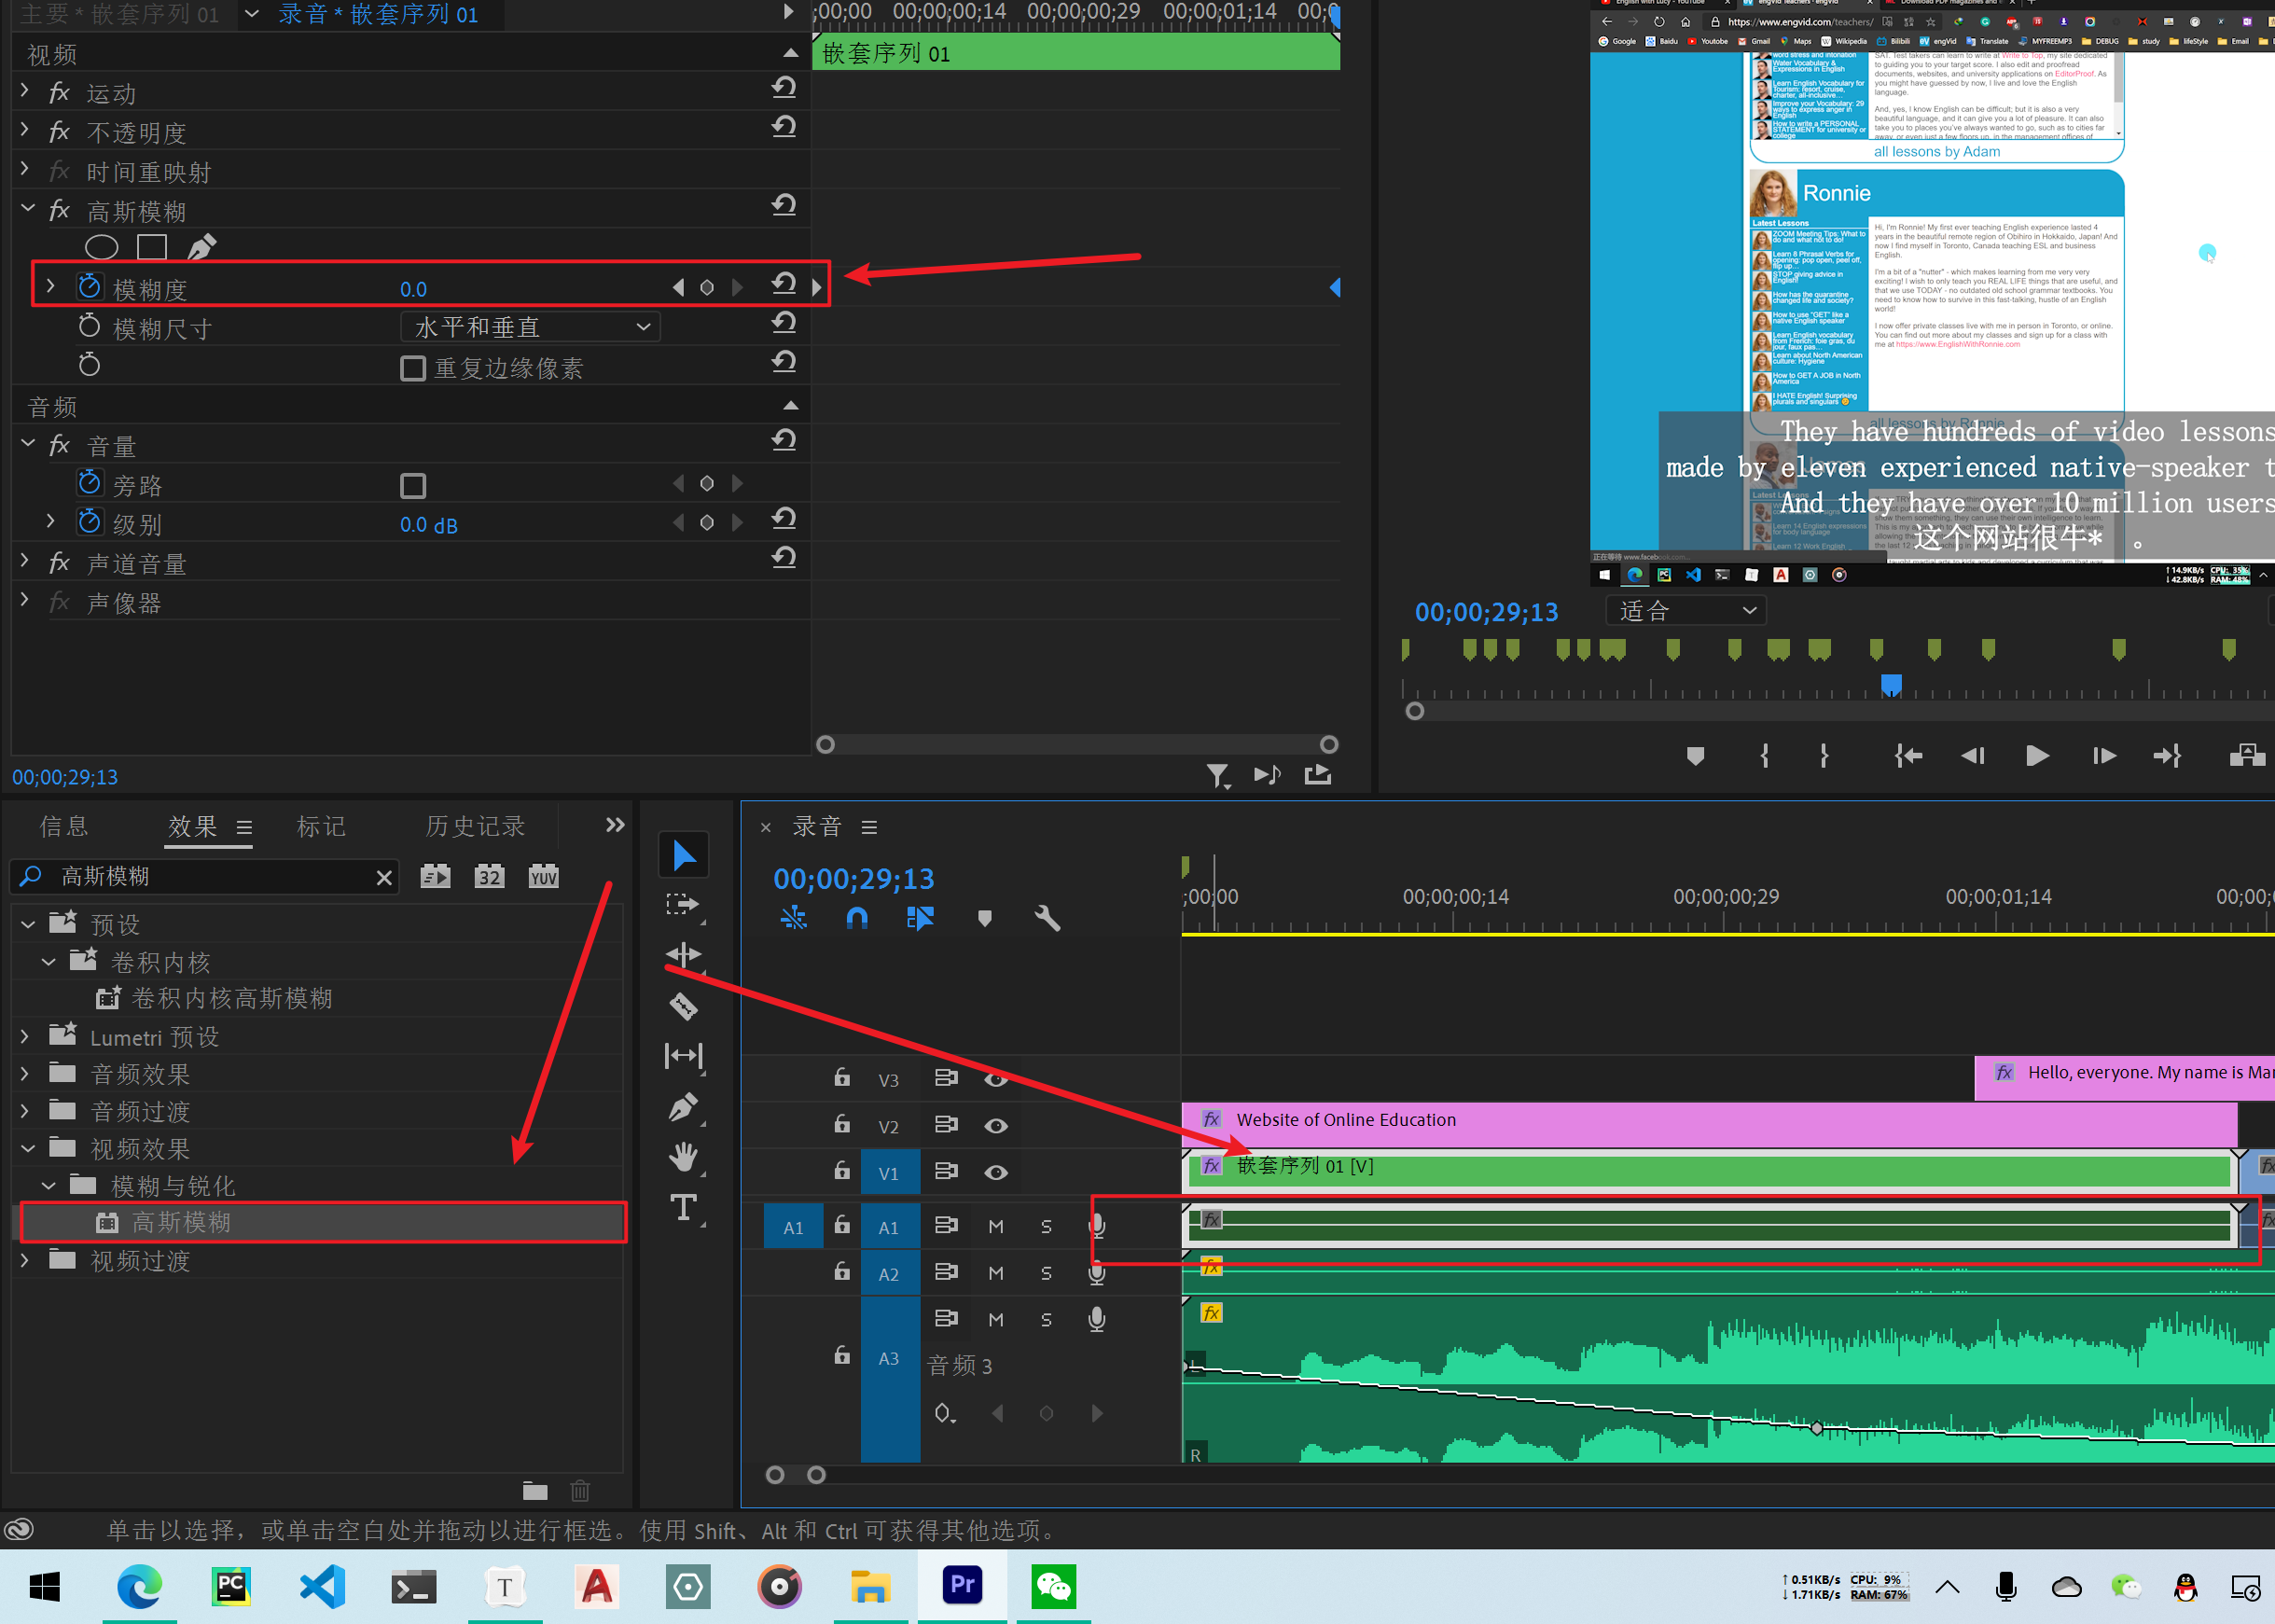2275x1624 pixels.
Task: Open WeChat from the Windows taskbar
Action: (1053, 1587)
